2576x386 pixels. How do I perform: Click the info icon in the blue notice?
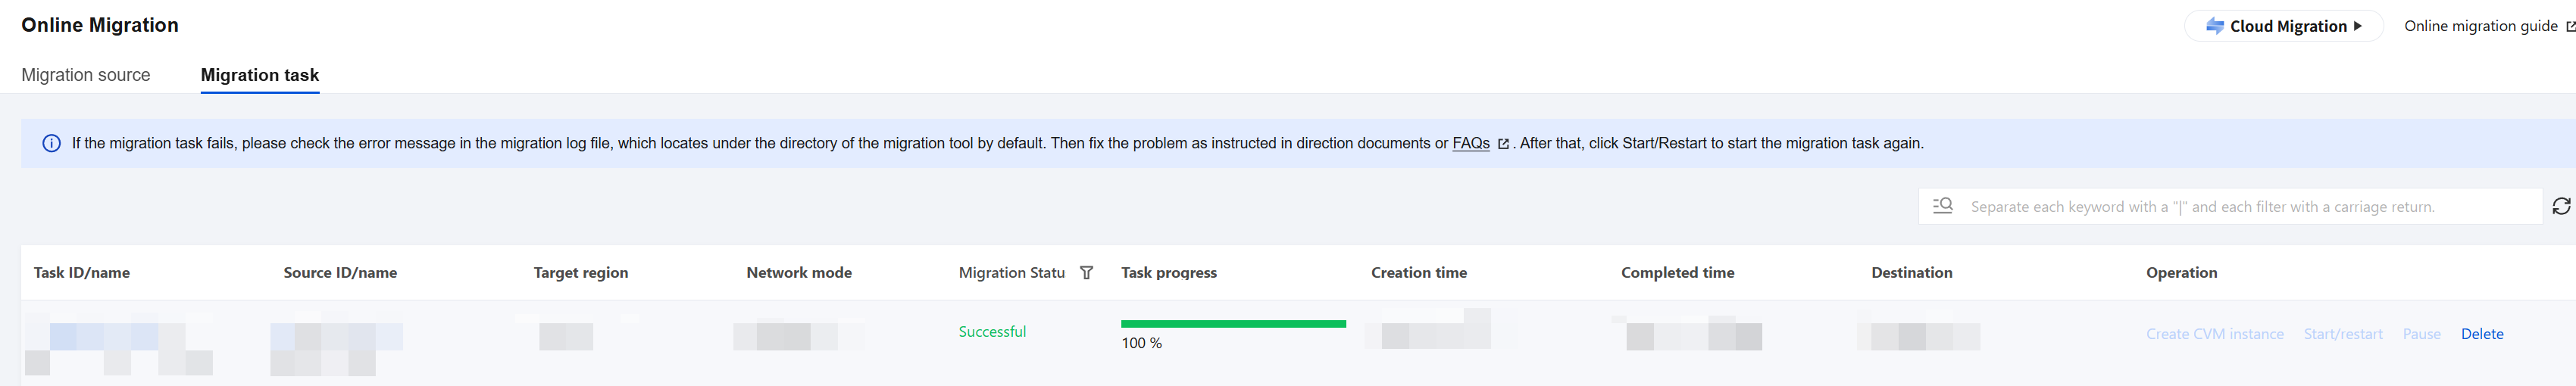pos(51,143)
